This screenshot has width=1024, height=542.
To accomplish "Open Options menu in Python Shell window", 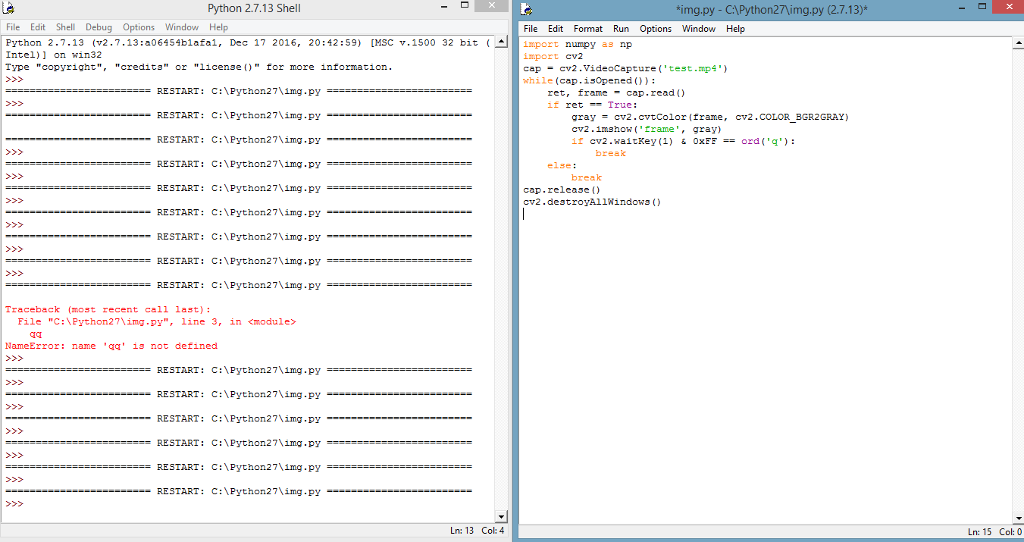I will pos(138,27).
